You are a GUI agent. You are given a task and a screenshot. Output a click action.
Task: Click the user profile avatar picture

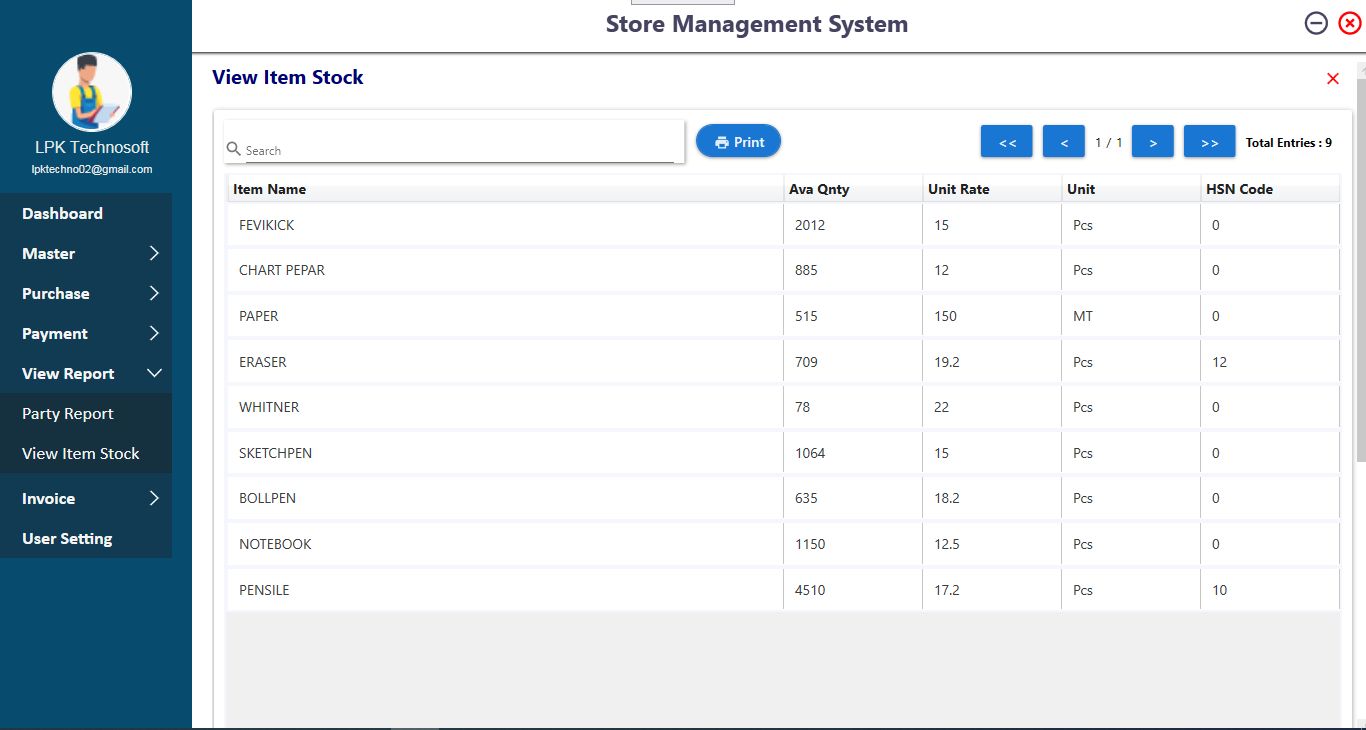(x=92, y=92)
